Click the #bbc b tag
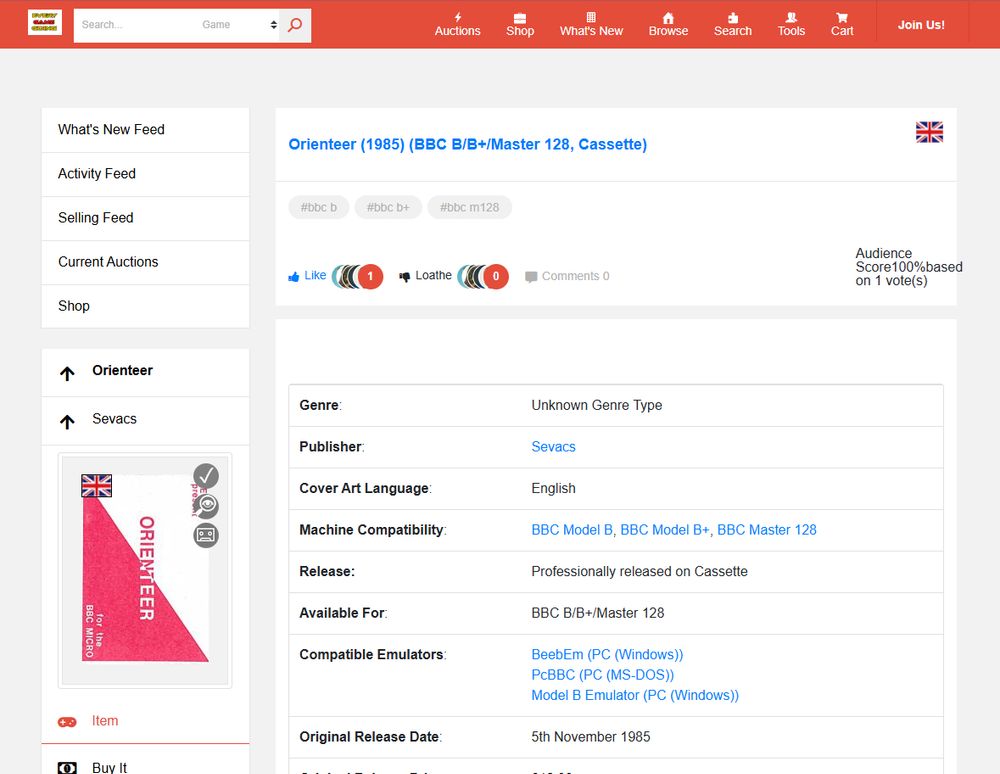The image size is (1000, 774). click(319, 207)
